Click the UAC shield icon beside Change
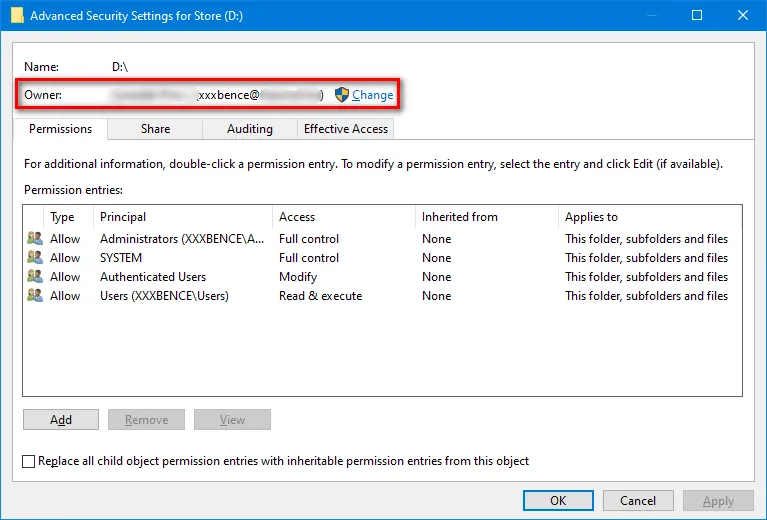The width and height of the screenshot is (767, 520). click(x=342, y=94)
